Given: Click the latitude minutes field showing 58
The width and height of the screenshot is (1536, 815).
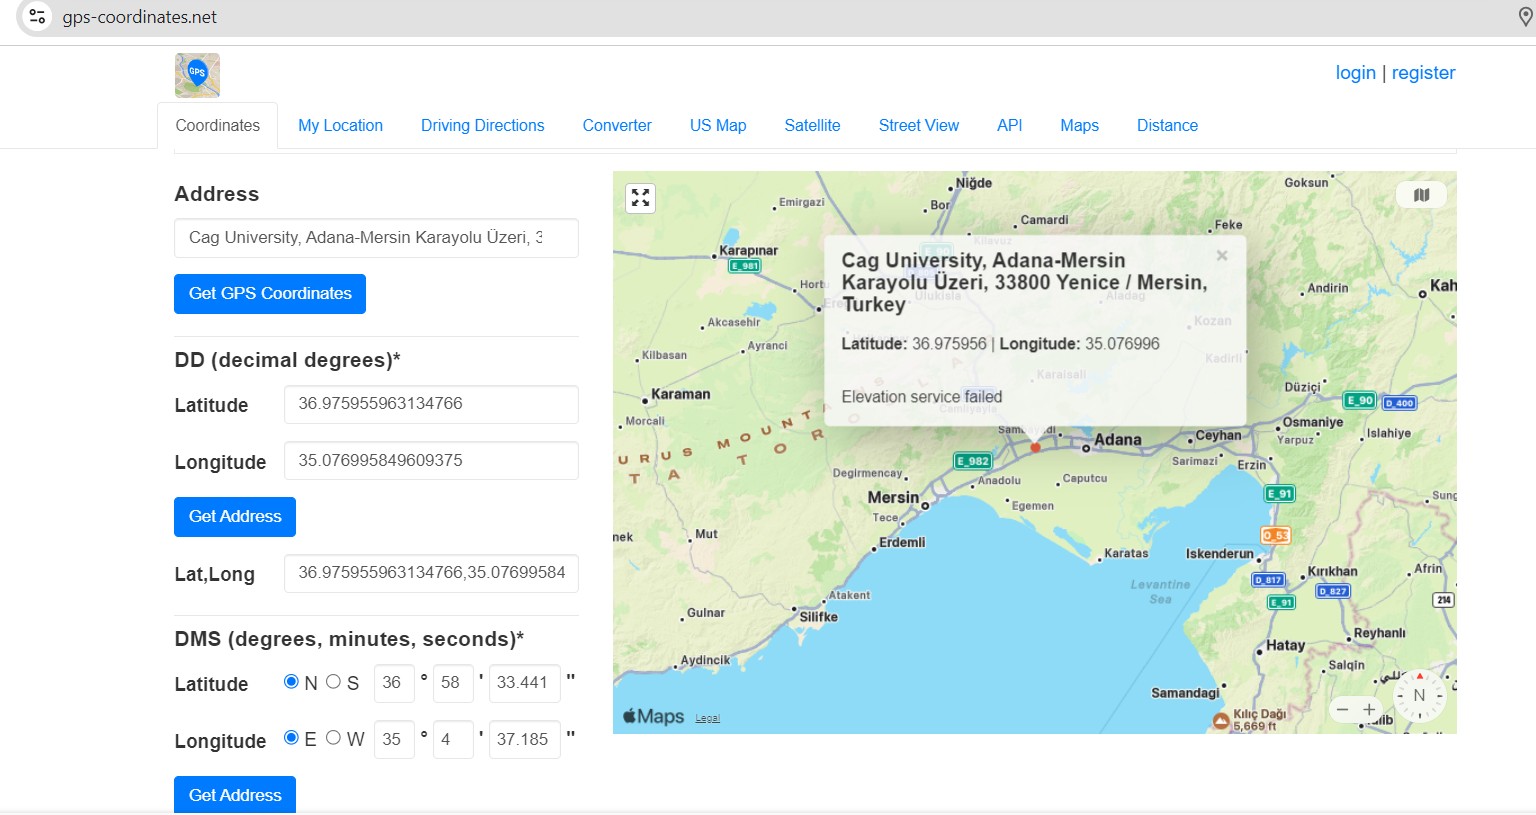Looking at the screenshot, I should (x=453, y=683).
